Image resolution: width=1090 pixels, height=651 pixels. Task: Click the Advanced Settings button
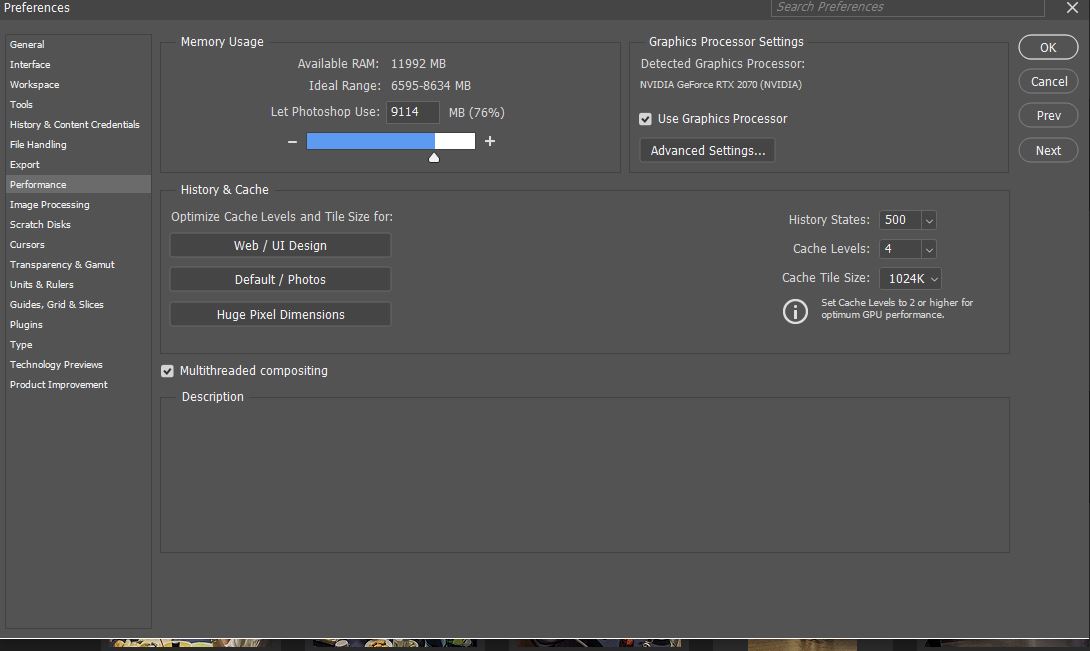(x=707, y=150)
